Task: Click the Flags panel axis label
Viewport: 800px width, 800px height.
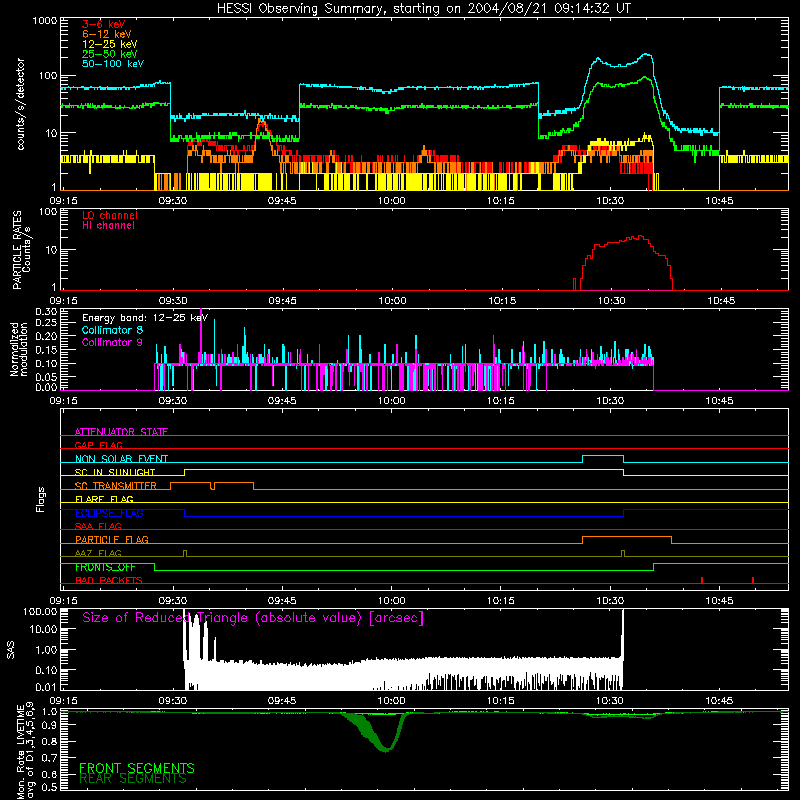Action: 40,499
